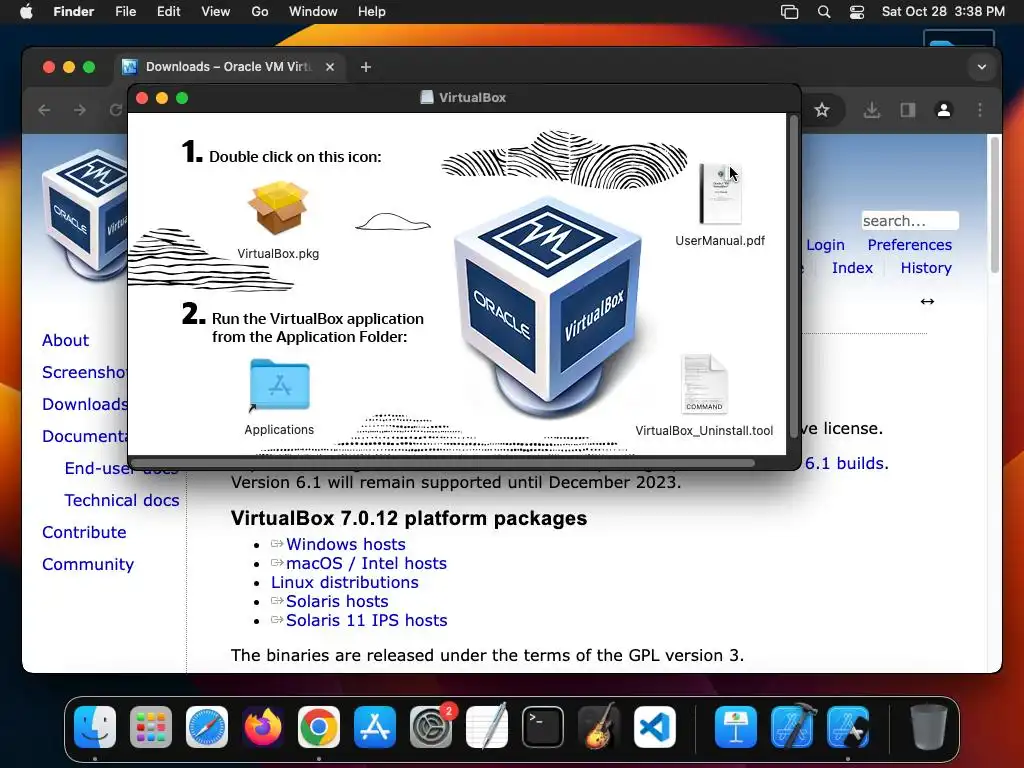Launch GarageBand from the Dock
Screen dimensions: 1024x768
click(x=599, y=727)
